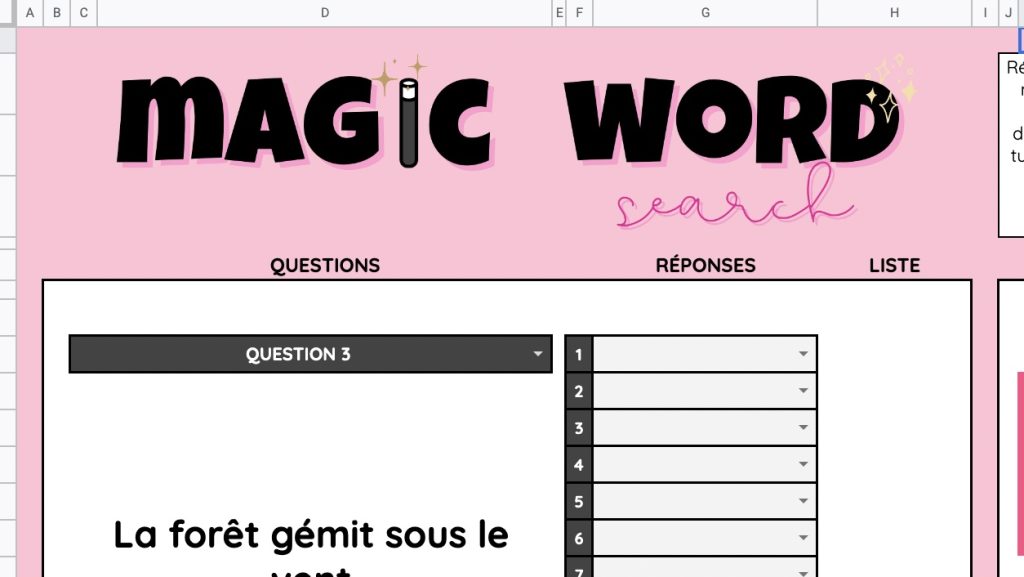This screenshot has width=1024, height=577.
Task: Show options for answer row 6
Action: (x=802, y=539)
